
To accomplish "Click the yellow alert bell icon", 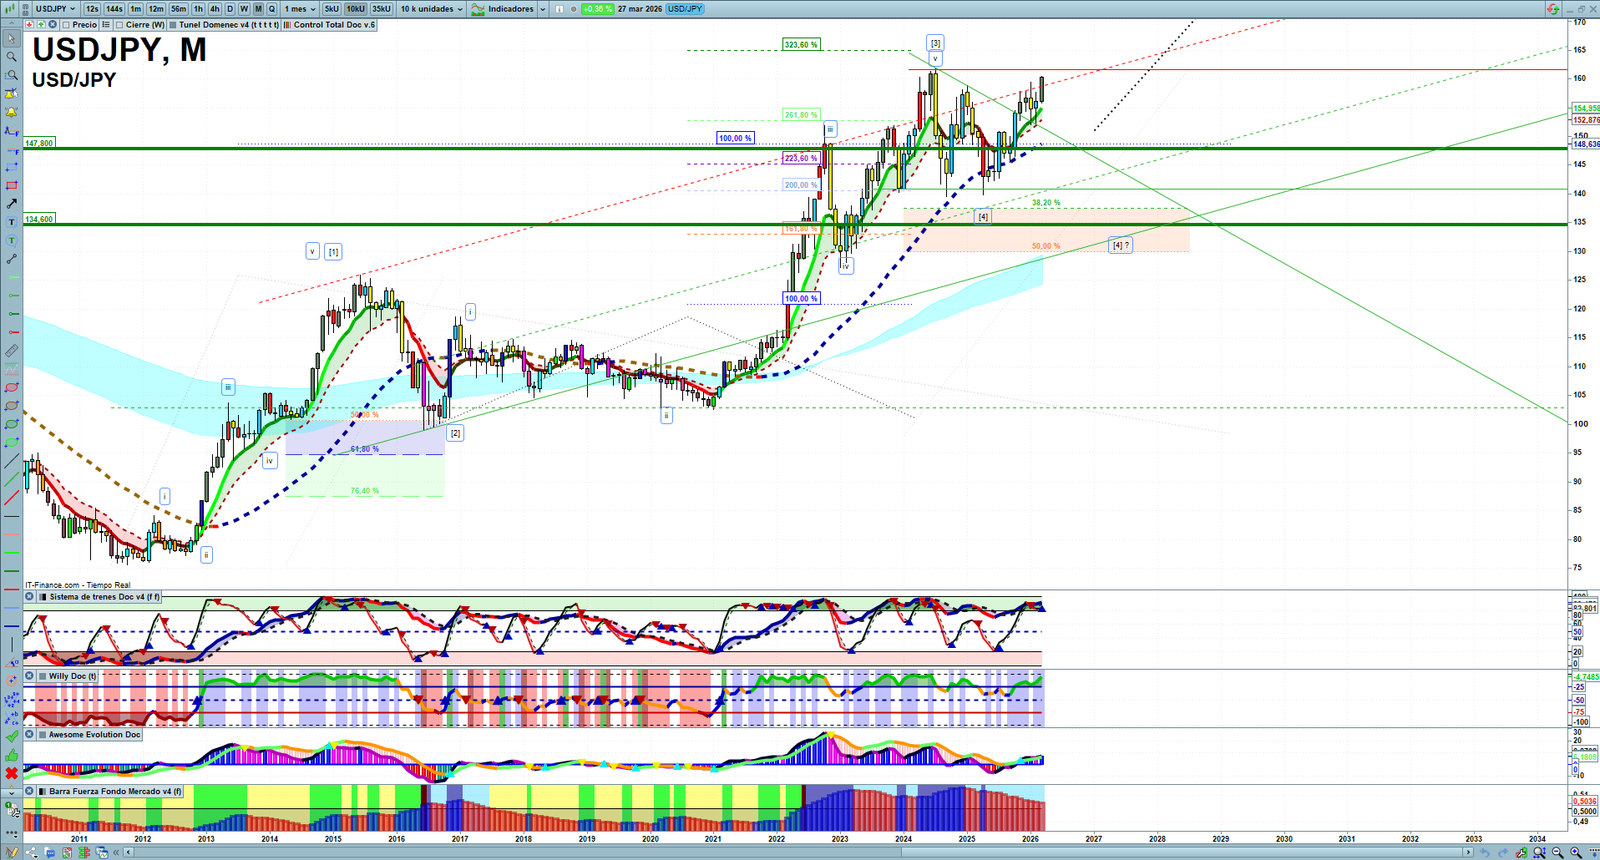I will 11,112.
